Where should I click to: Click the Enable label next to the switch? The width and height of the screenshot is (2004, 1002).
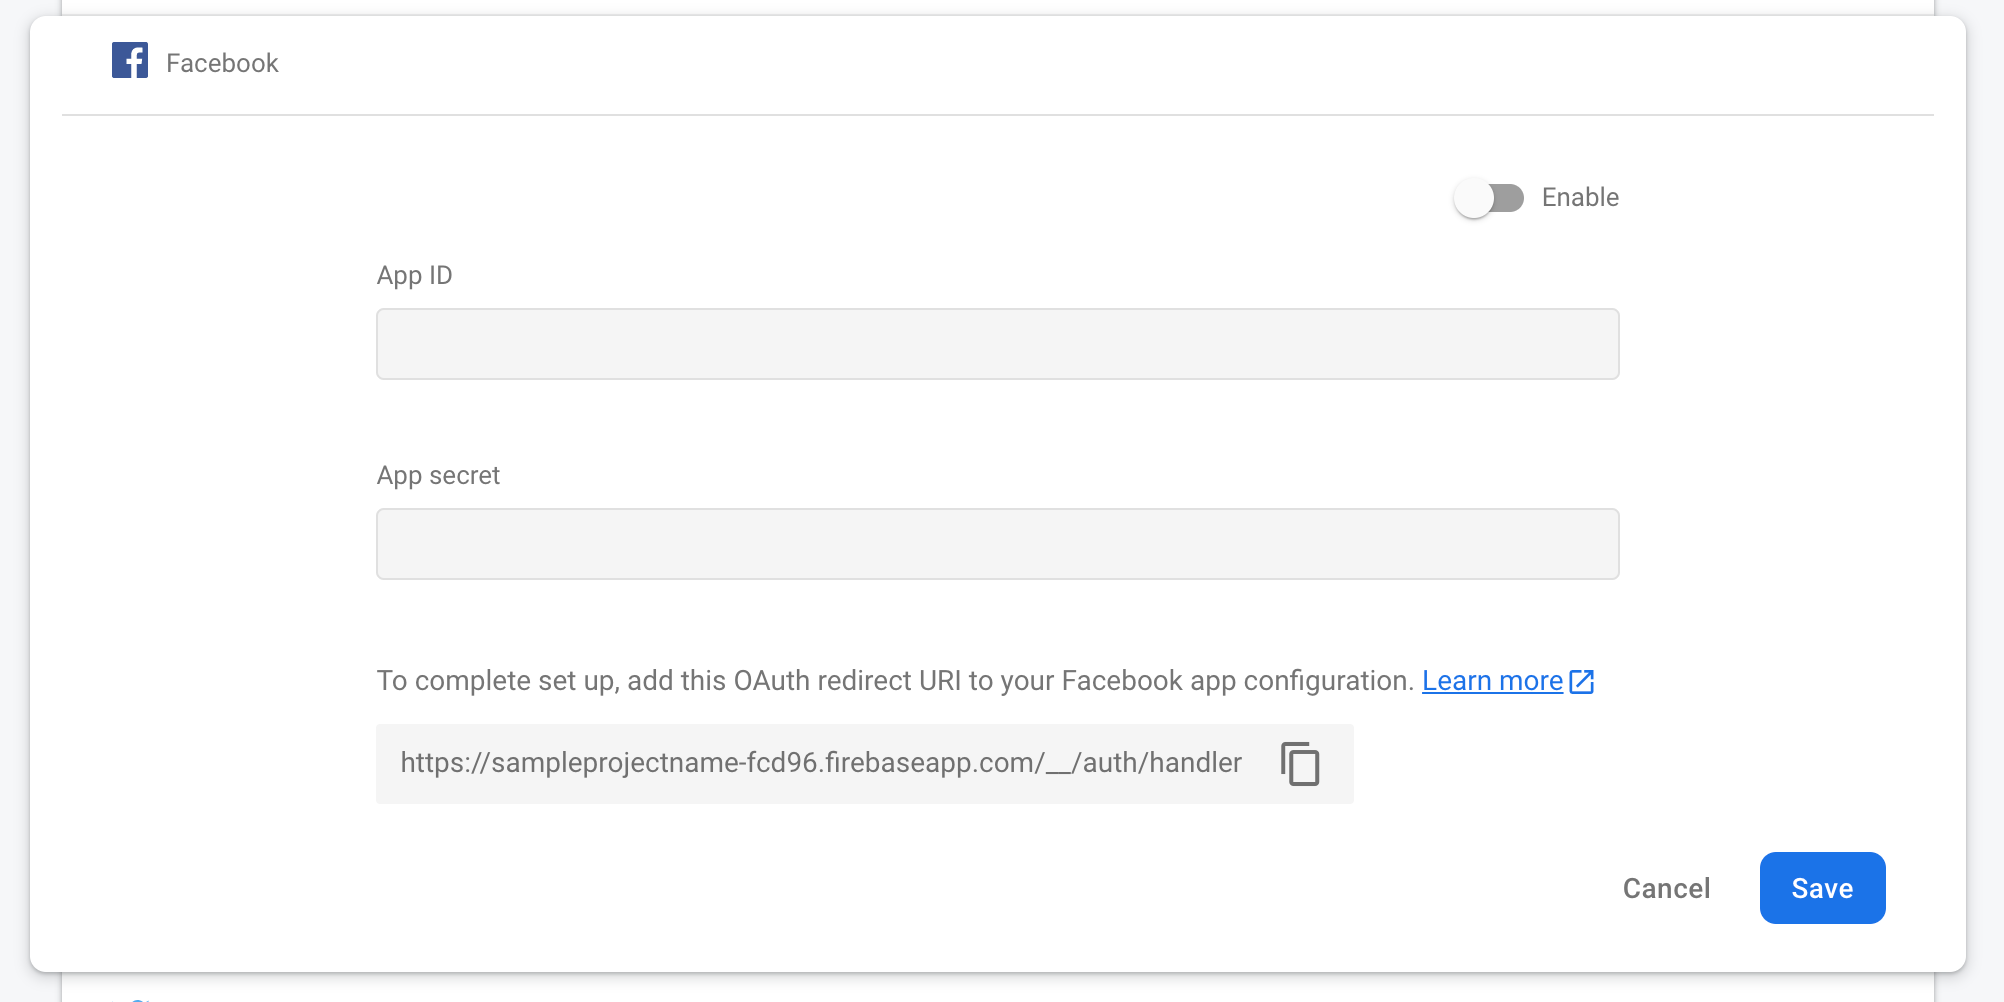coord(1581,197)
